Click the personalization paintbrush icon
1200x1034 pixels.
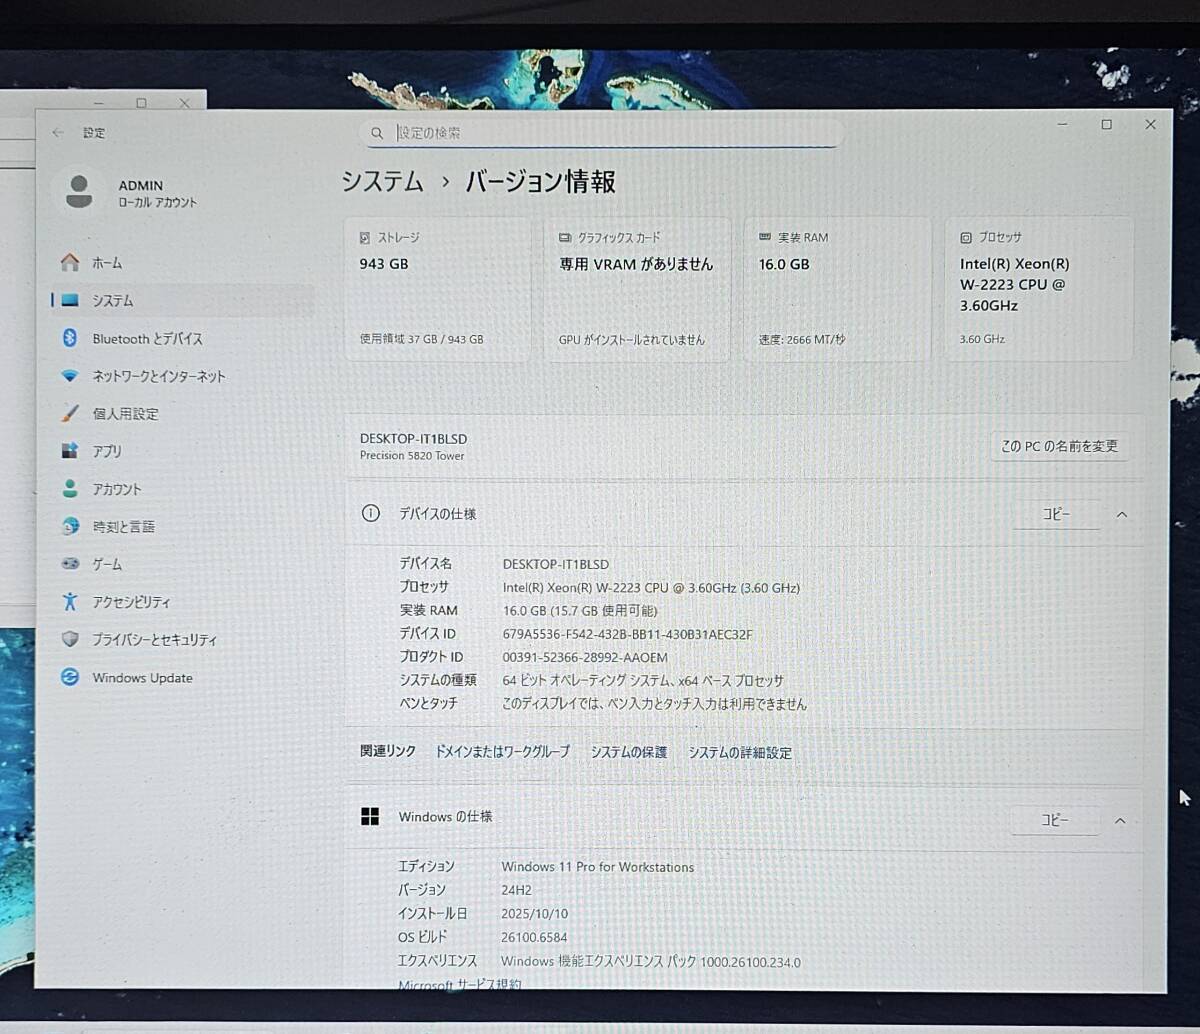pyautogui.click(x=69, y=413)
